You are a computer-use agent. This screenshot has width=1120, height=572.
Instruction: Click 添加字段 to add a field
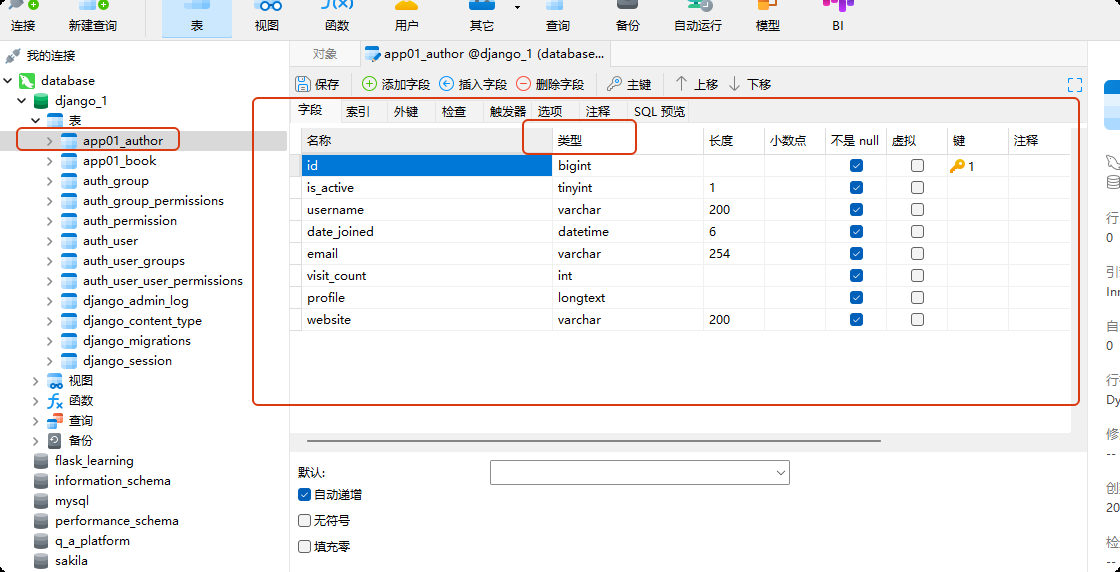tap(396, 84)
